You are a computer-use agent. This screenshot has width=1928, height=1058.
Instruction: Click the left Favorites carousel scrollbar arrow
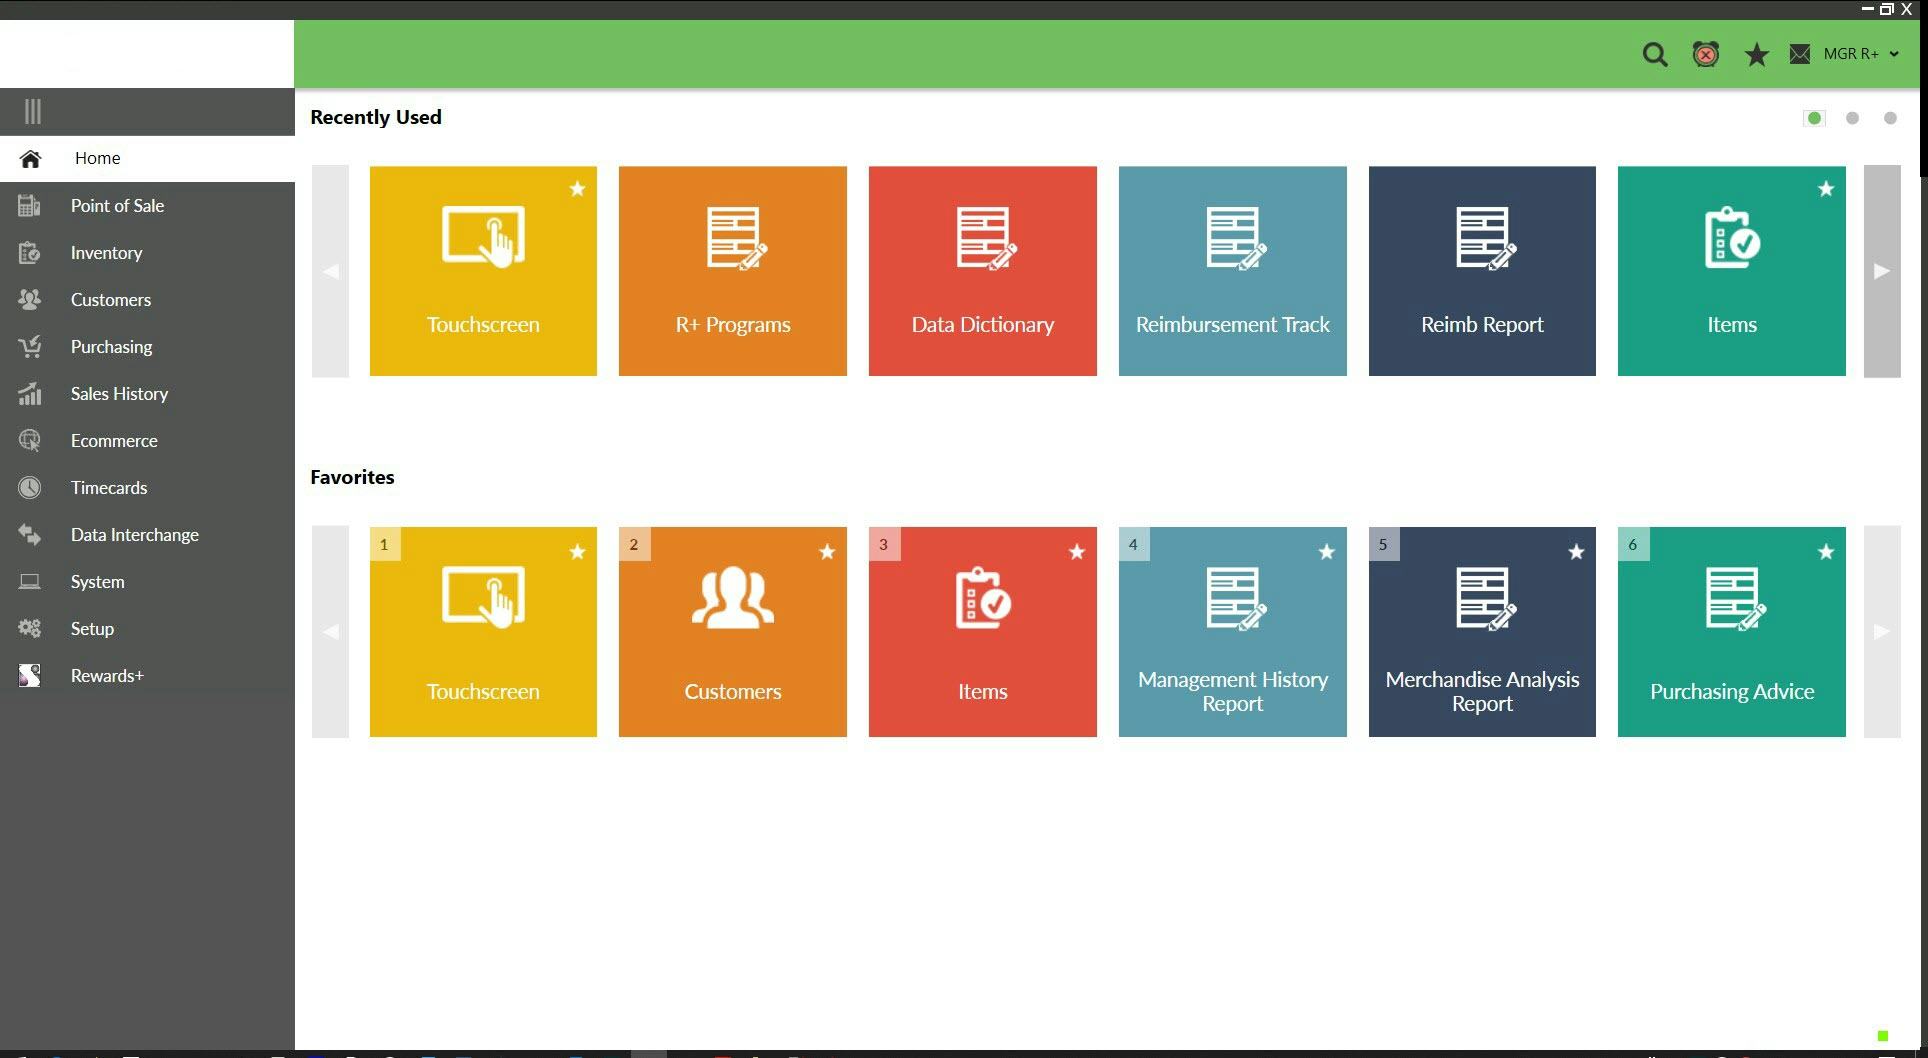(x=330, y=631)
